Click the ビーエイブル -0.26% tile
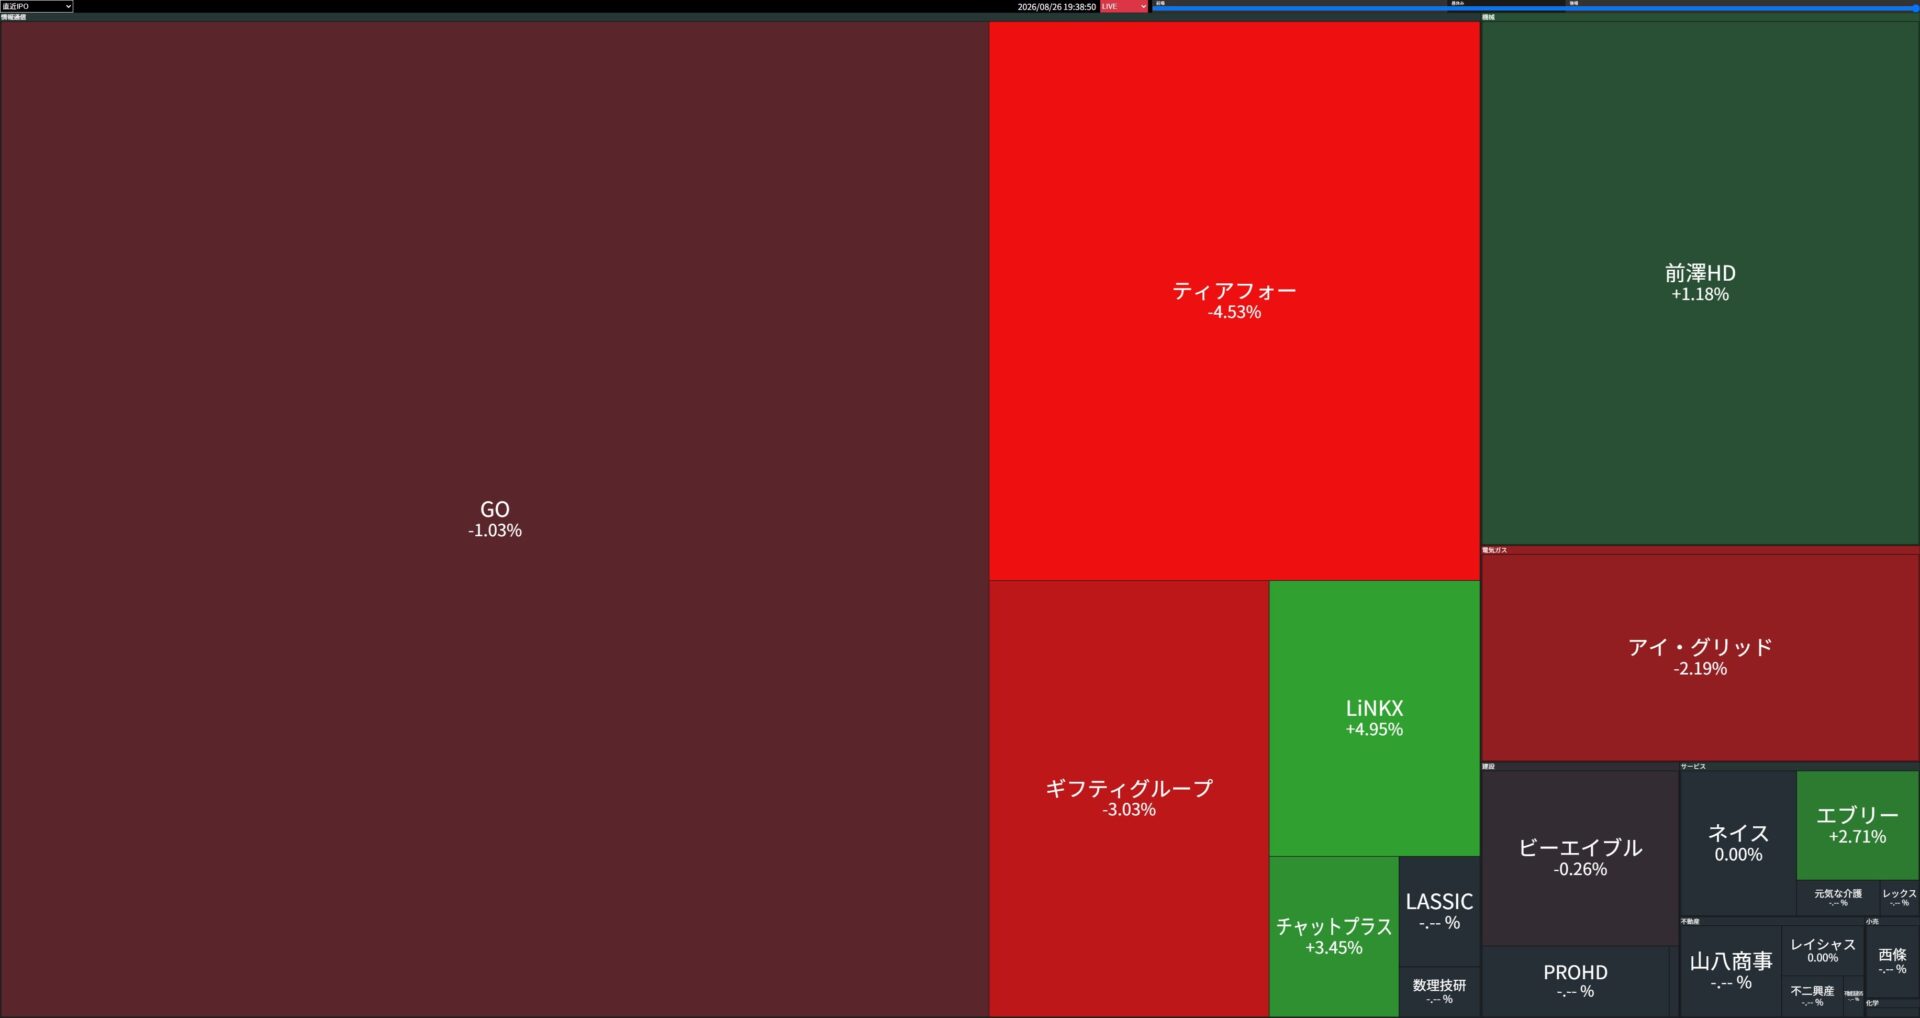 point(1580,858)
